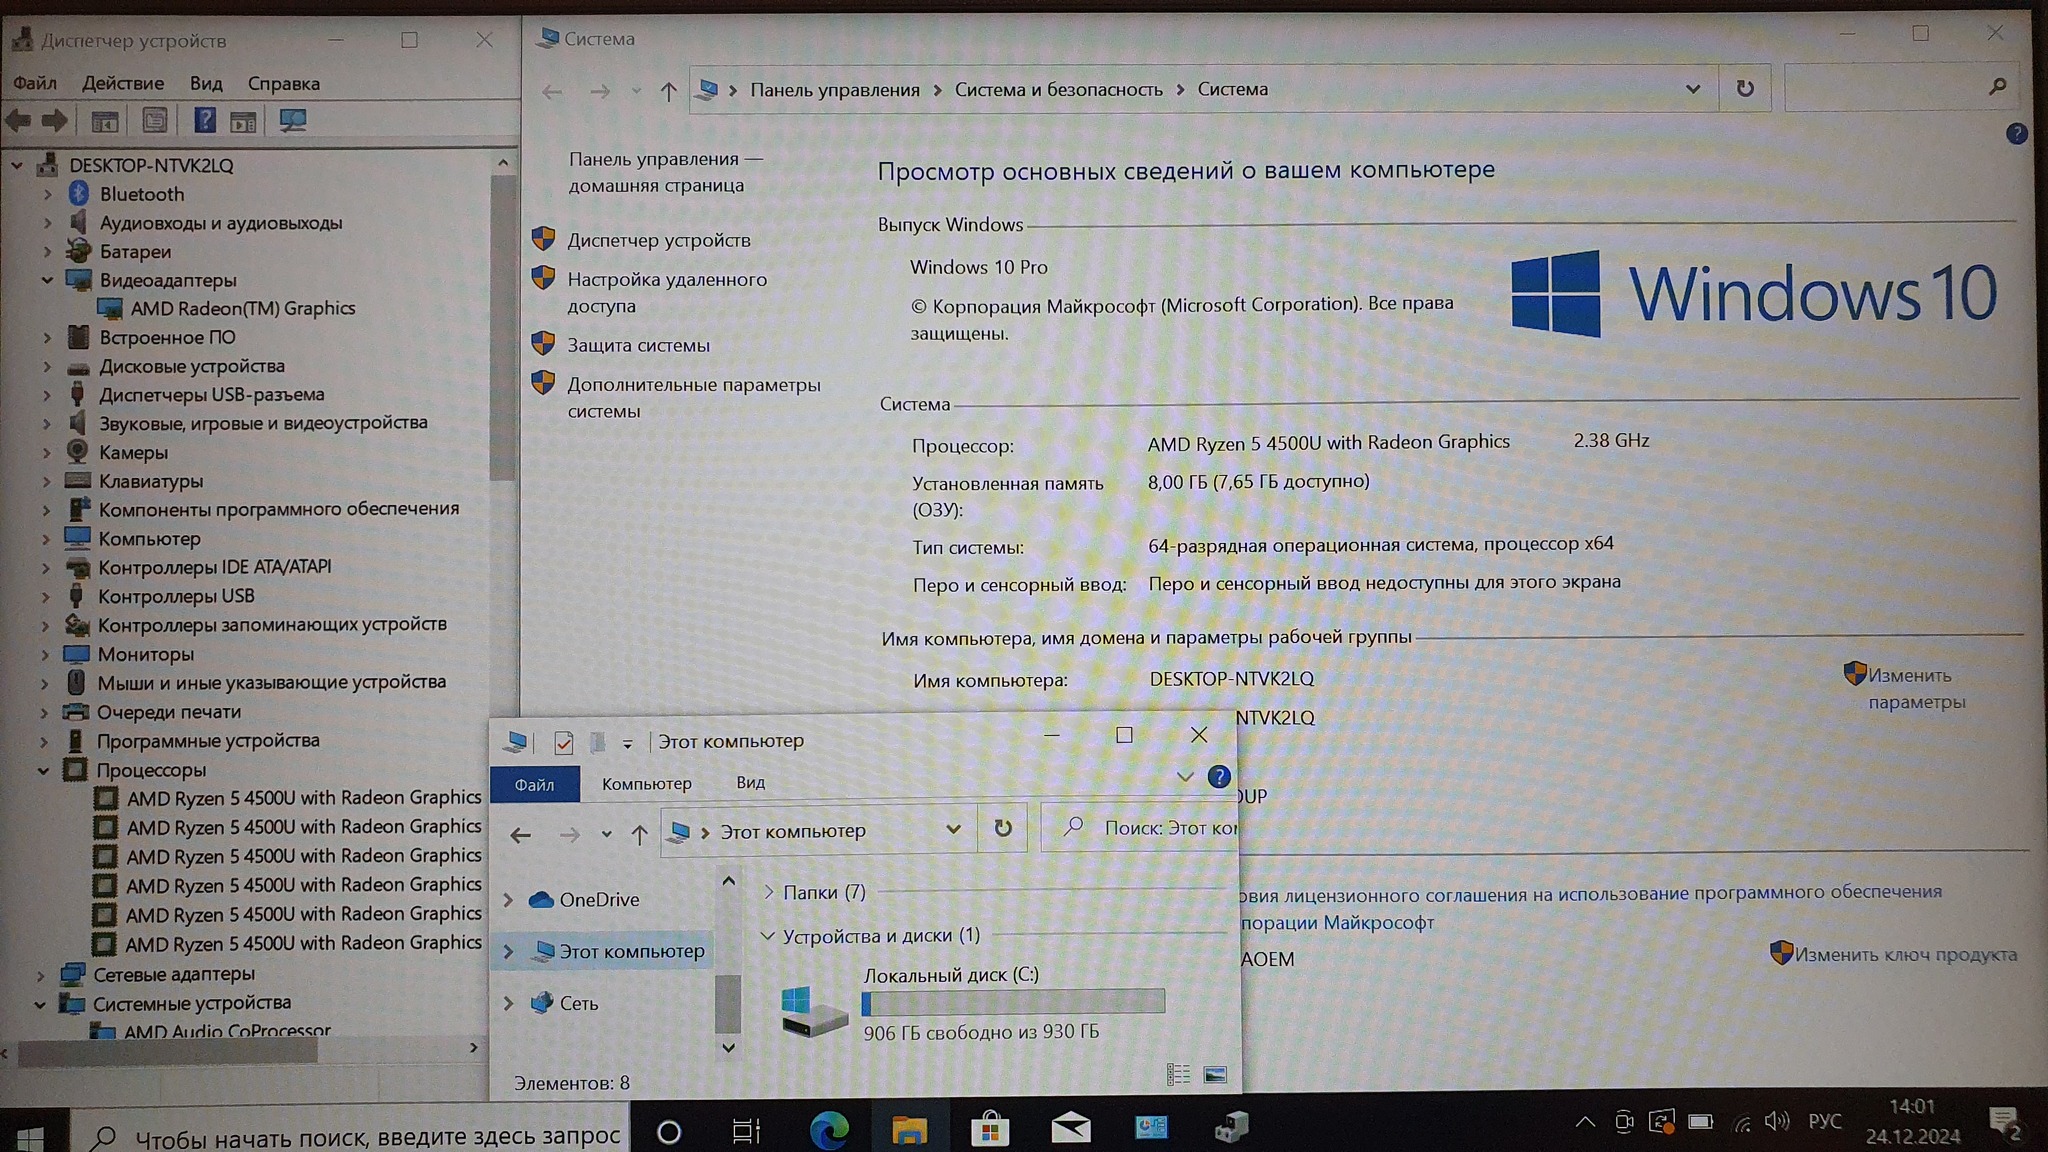Click the Локальный диск (C:) usage bar
The height and width of the screenshot is (1152, 2048).
[1013, 1002]
